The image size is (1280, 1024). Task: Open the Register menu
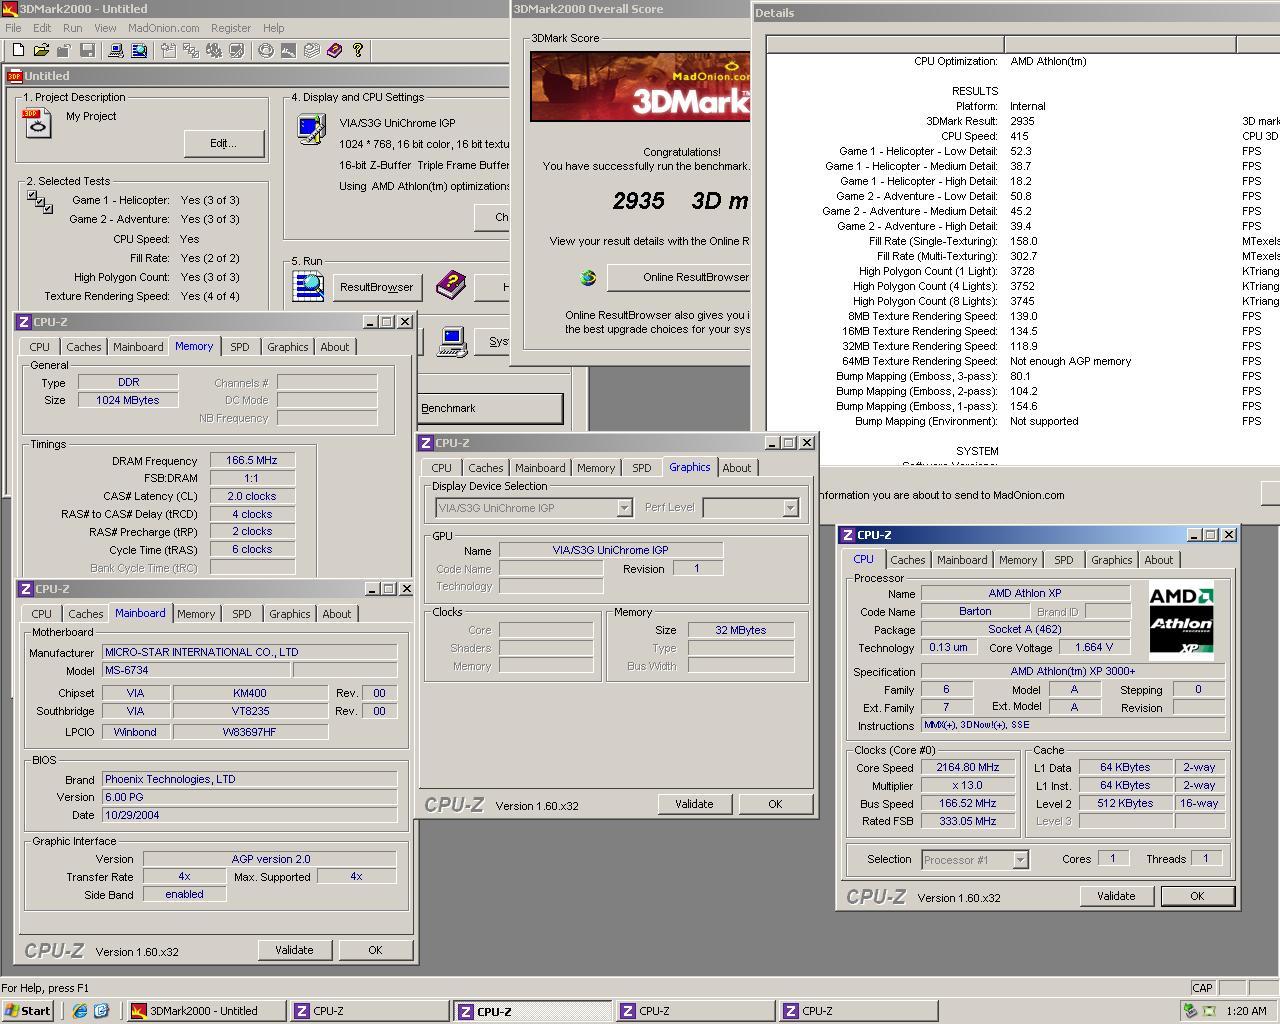[x=231, y=28]
